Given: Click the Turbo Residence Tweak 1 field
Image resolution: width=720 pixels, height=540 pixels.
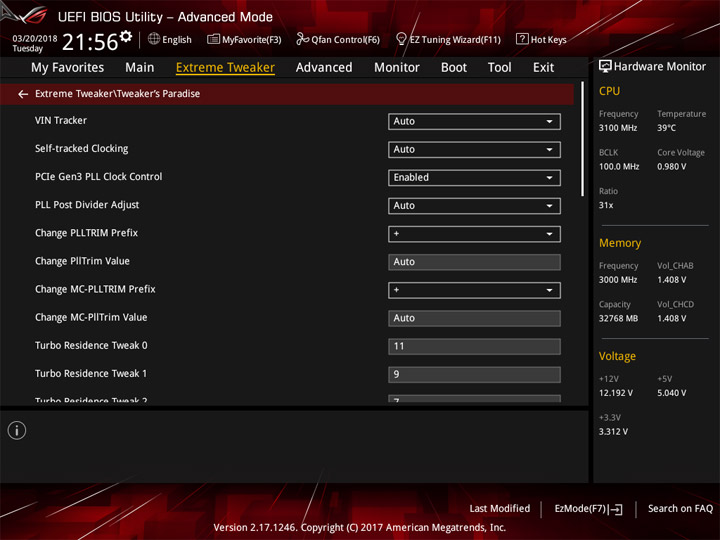Looking at the screenshot, I should pyautogui.click(x=474, y=375).
